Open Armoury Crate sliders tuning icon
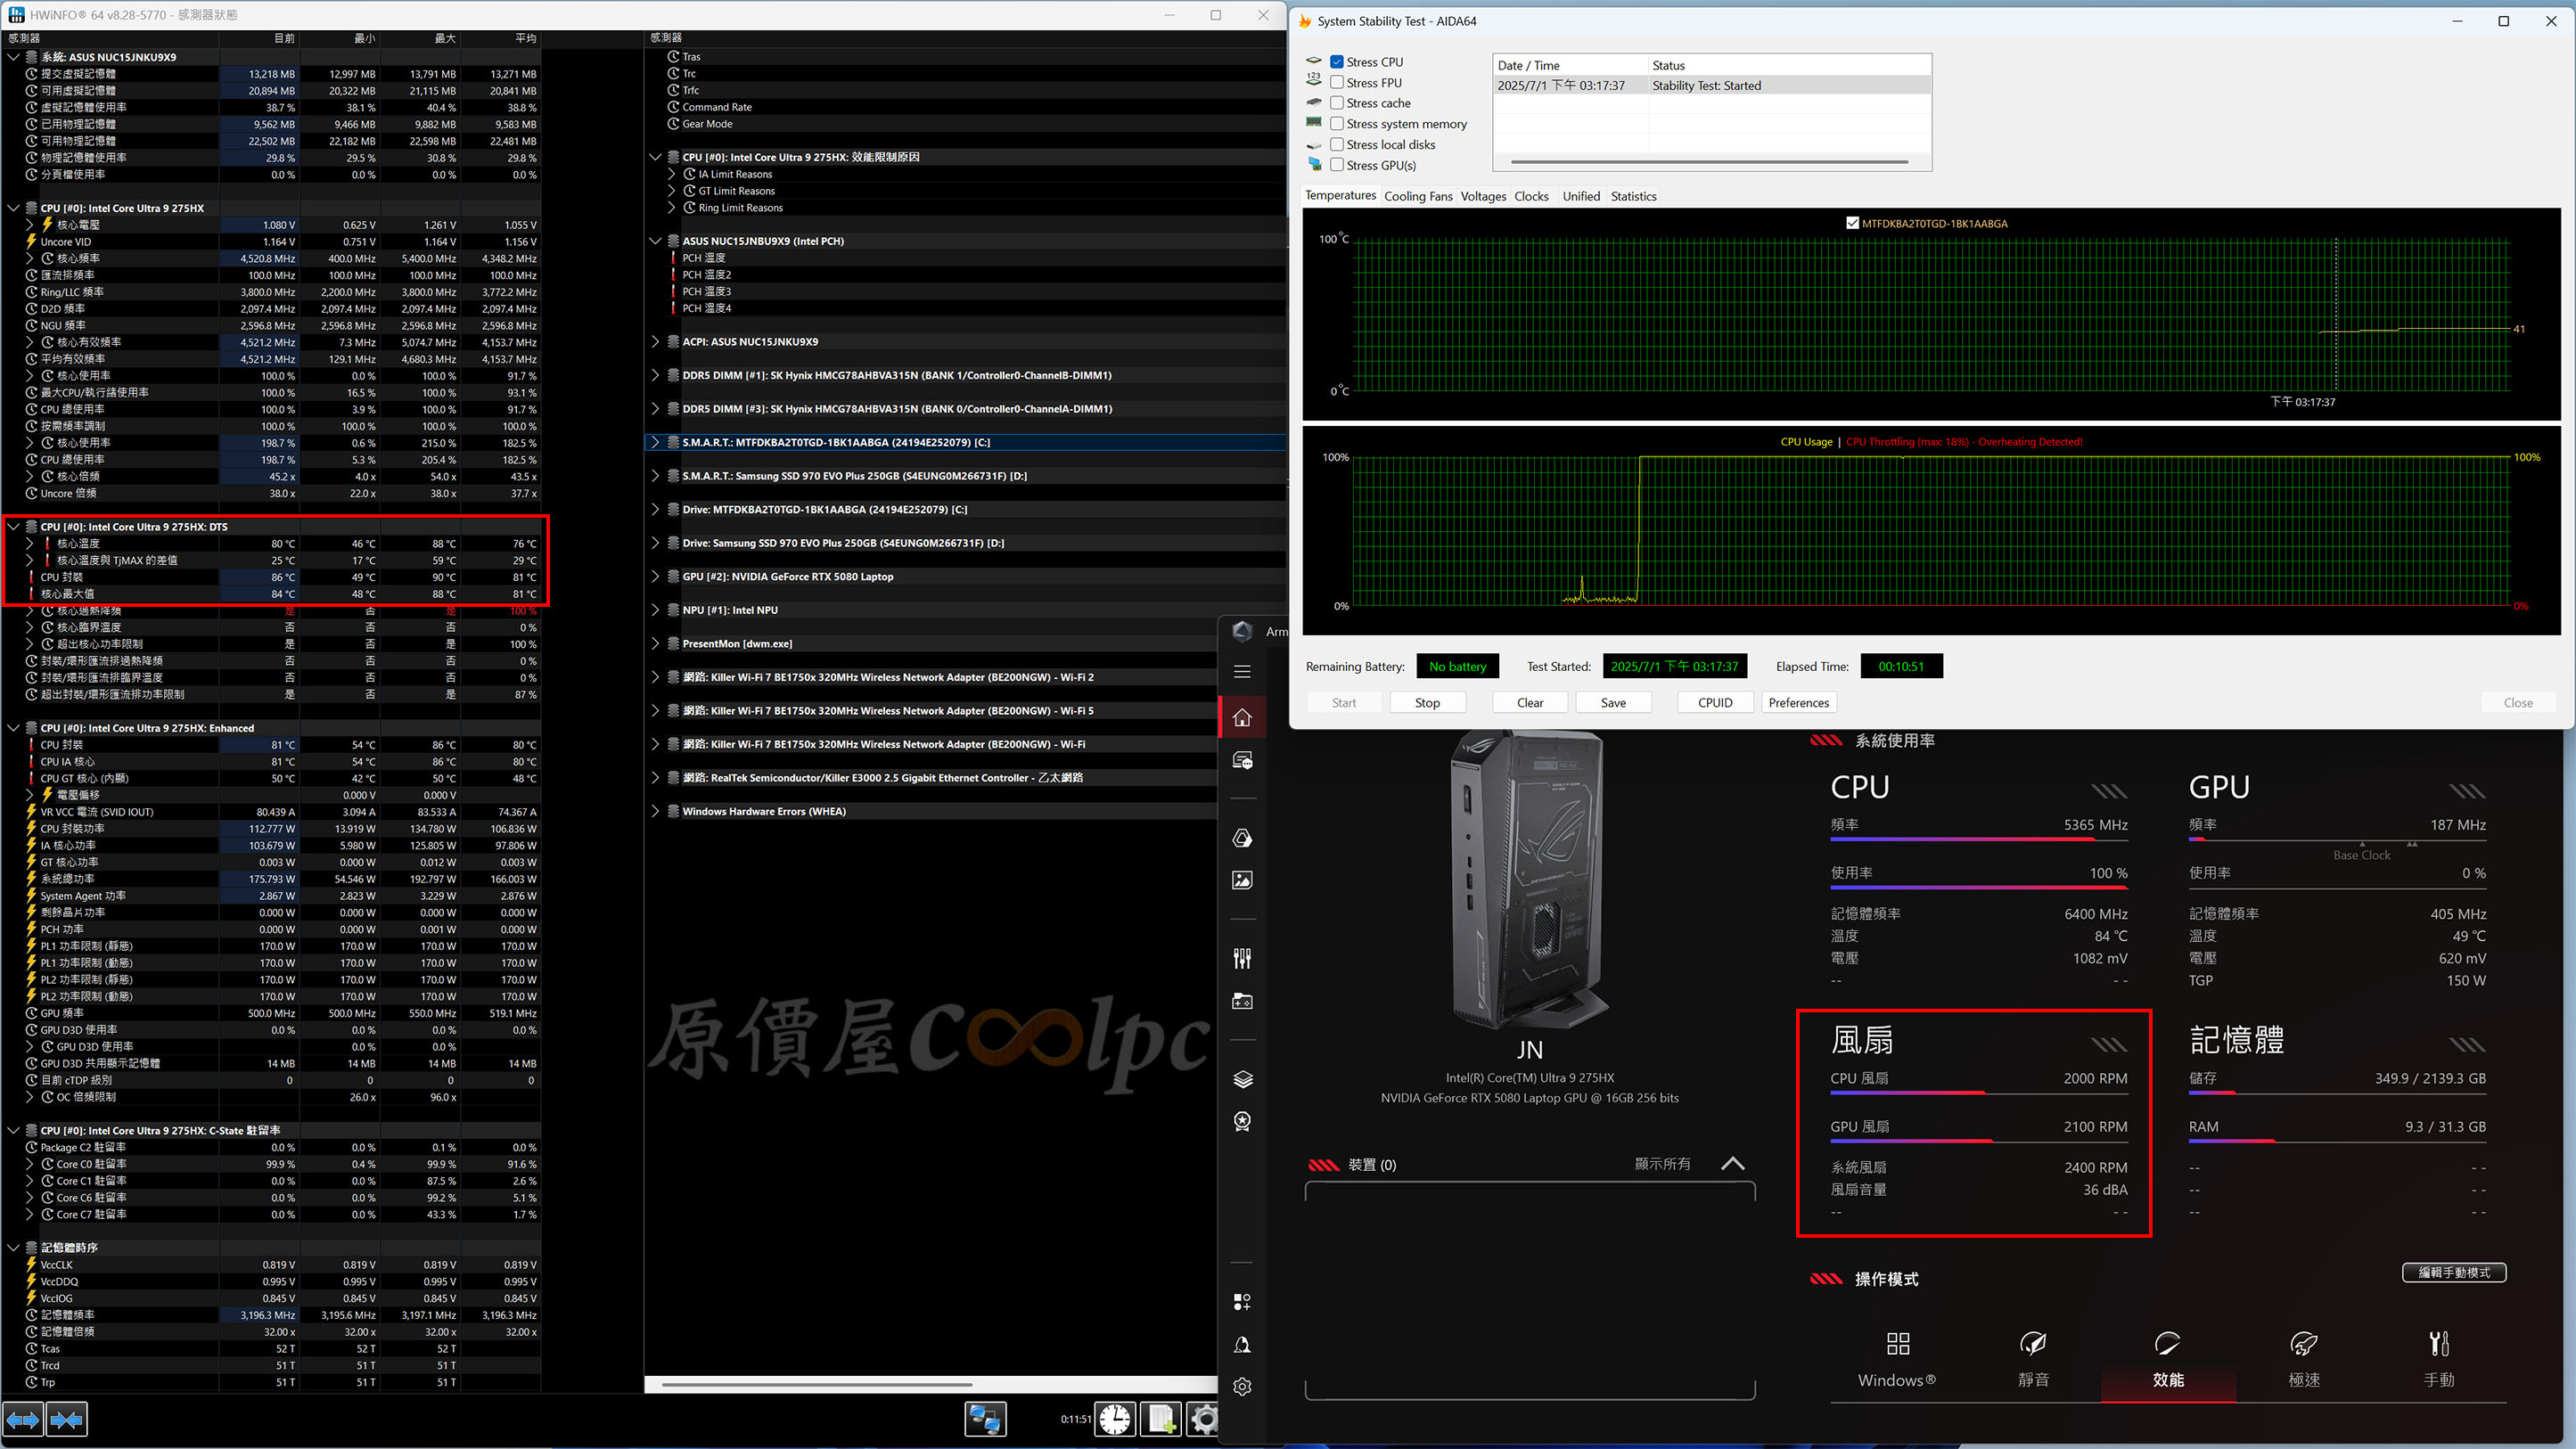Screen dimensions: 2576x1449 point(1242,958)
